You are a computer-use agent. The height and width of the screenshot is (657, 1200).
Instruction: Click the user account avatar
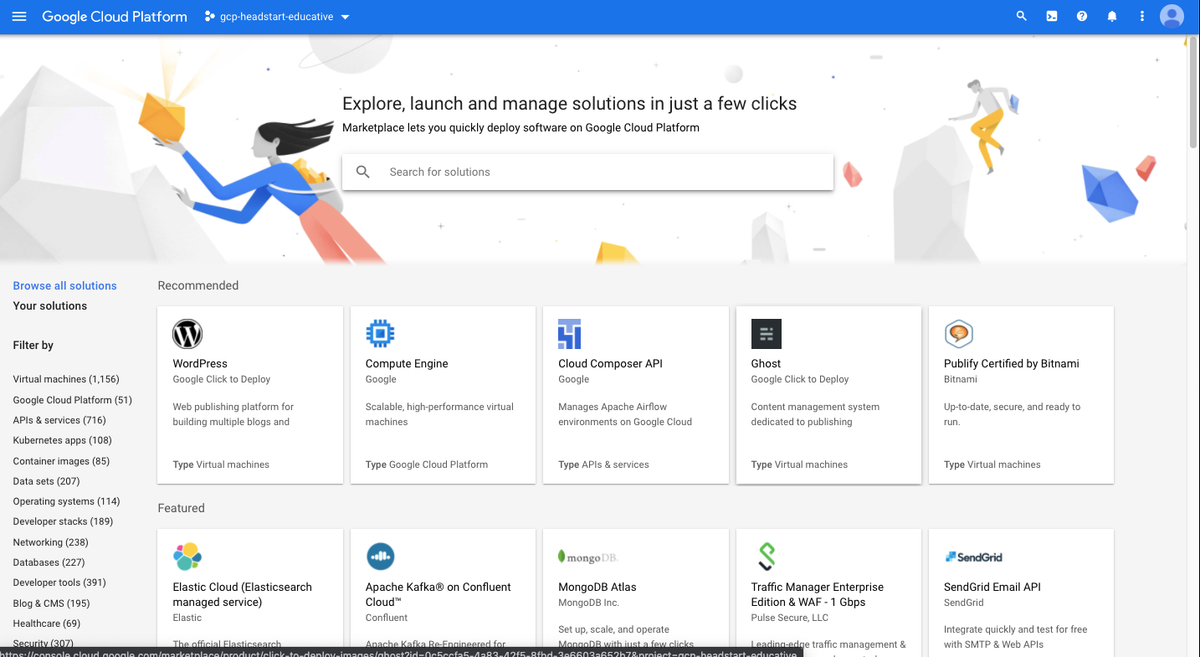(1172, 16)
